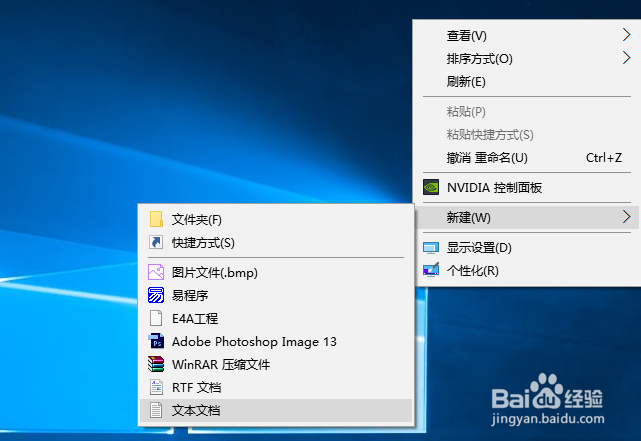Click the text document icon beside 文本文档
The height and width of the screenshot is (441, 641).
156,410
